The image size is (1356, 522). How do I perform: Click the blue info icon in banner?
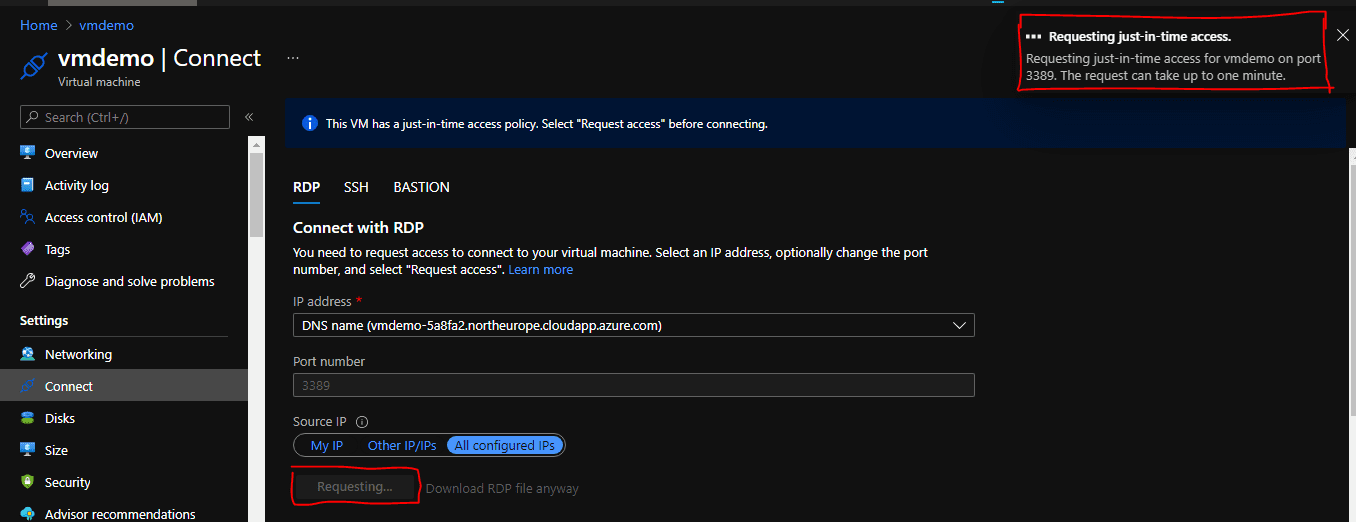pos(309,124)
